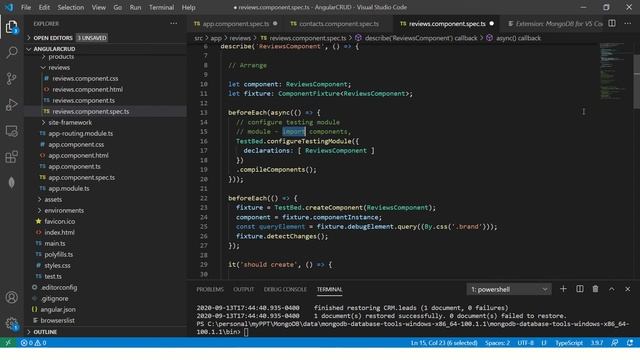This screenshot has width=640, height=360.
Task: Create a new terminal with plus icon
Action: 563,289
